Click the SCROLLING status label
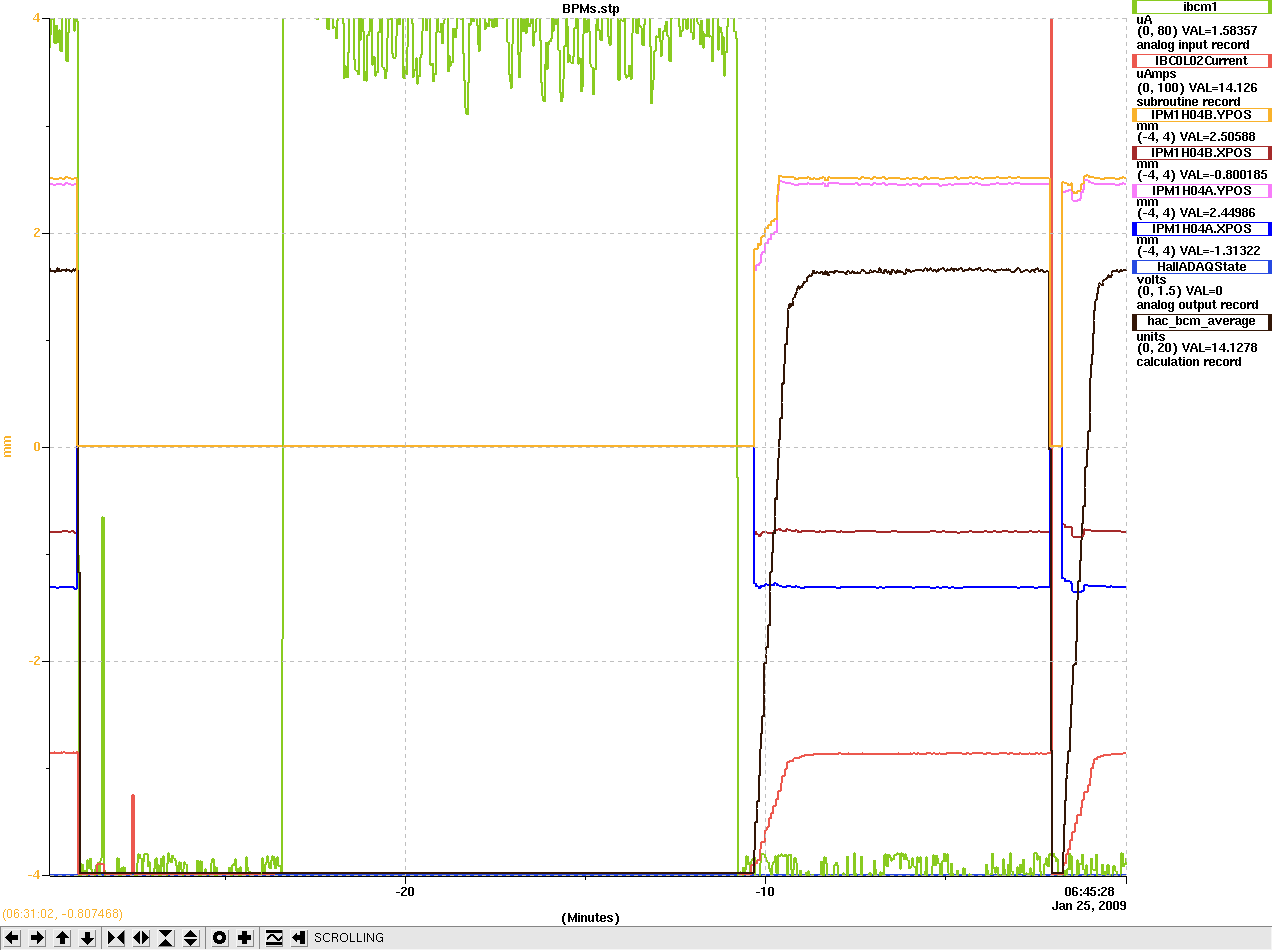The image size is (1272, 950). click(349, 938)
